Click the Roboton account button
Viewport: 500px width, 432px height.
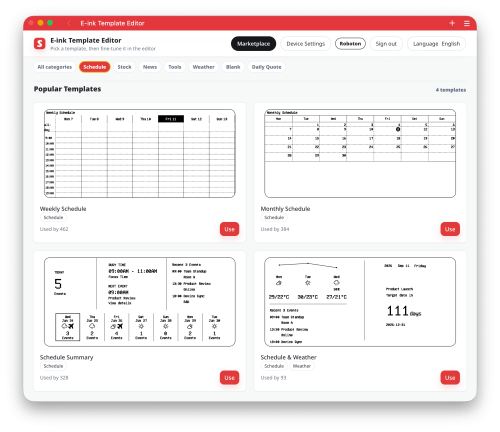click(x=350, y=44)
